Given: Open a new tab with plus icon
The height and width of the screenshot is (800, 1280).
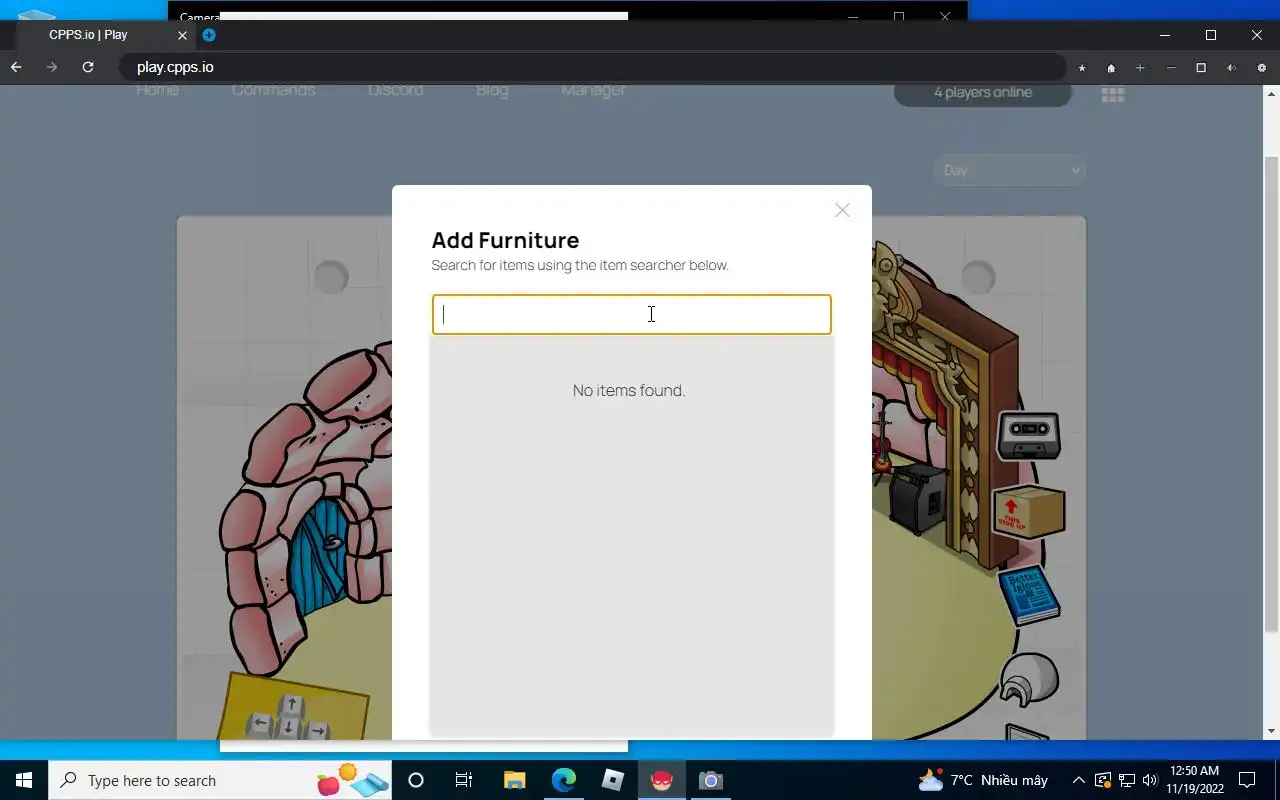Looking at the screenshot, I should coord(209,35).
